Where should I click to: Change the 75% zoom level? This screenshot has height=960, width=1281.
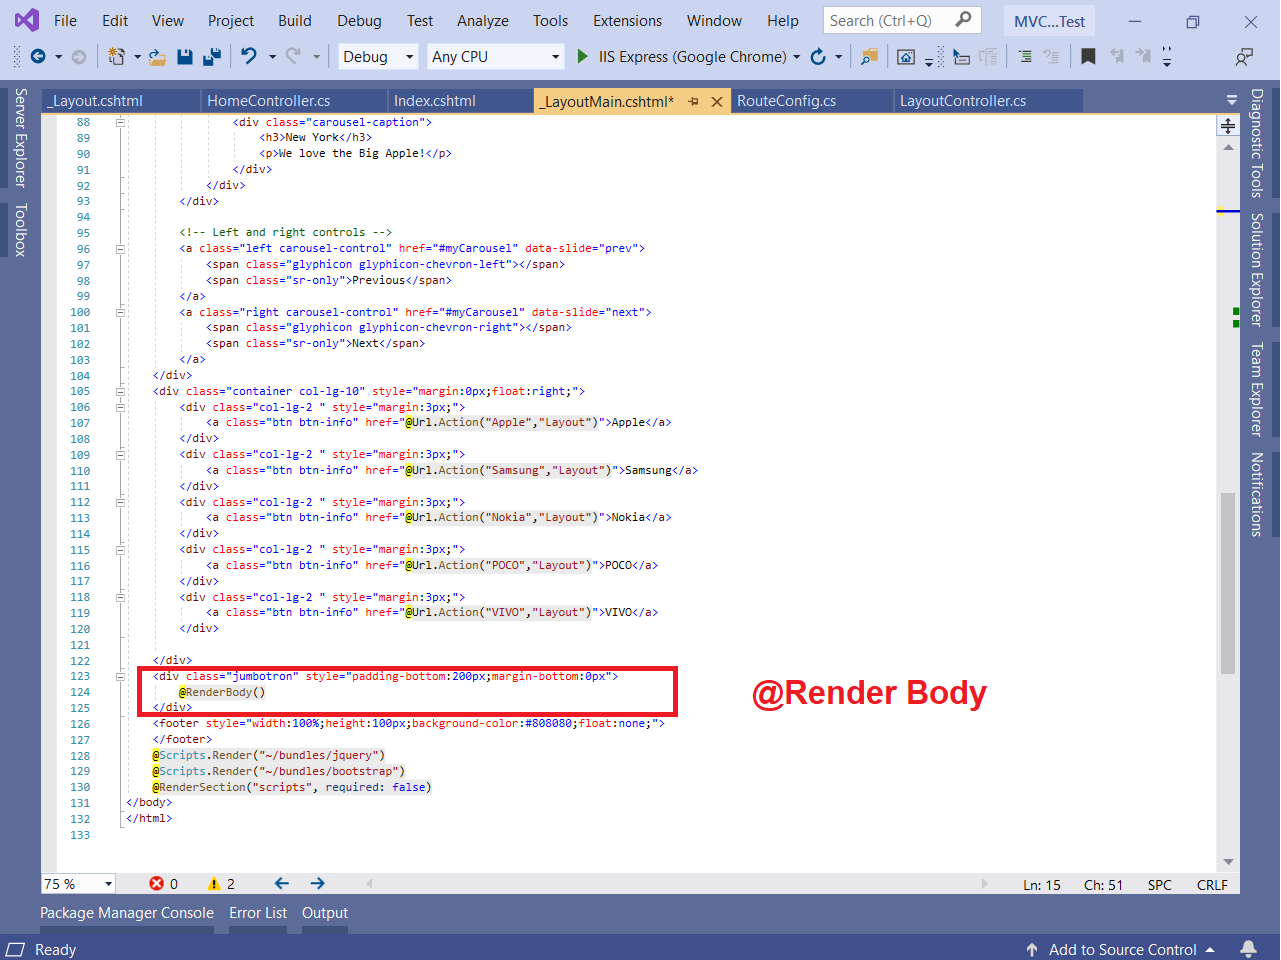[x=77, y=884]
